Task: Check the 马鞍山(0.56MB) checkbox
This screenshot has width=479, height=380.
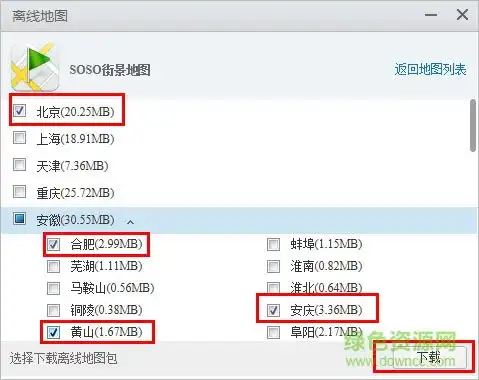Action: coord(53,288)
